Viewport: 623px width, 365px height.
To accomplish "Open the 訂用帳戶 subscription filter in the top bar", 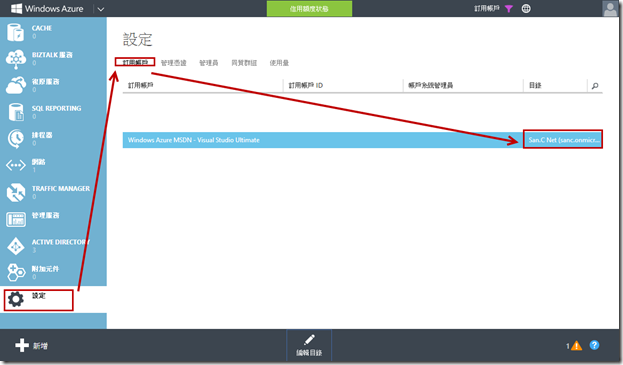I will coord(493,8).
